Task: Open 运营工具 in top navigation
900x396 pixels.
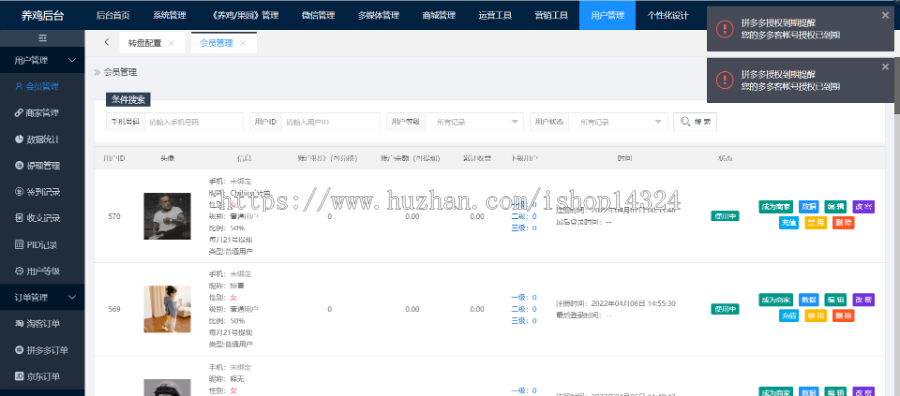Action: click(495, 15)
